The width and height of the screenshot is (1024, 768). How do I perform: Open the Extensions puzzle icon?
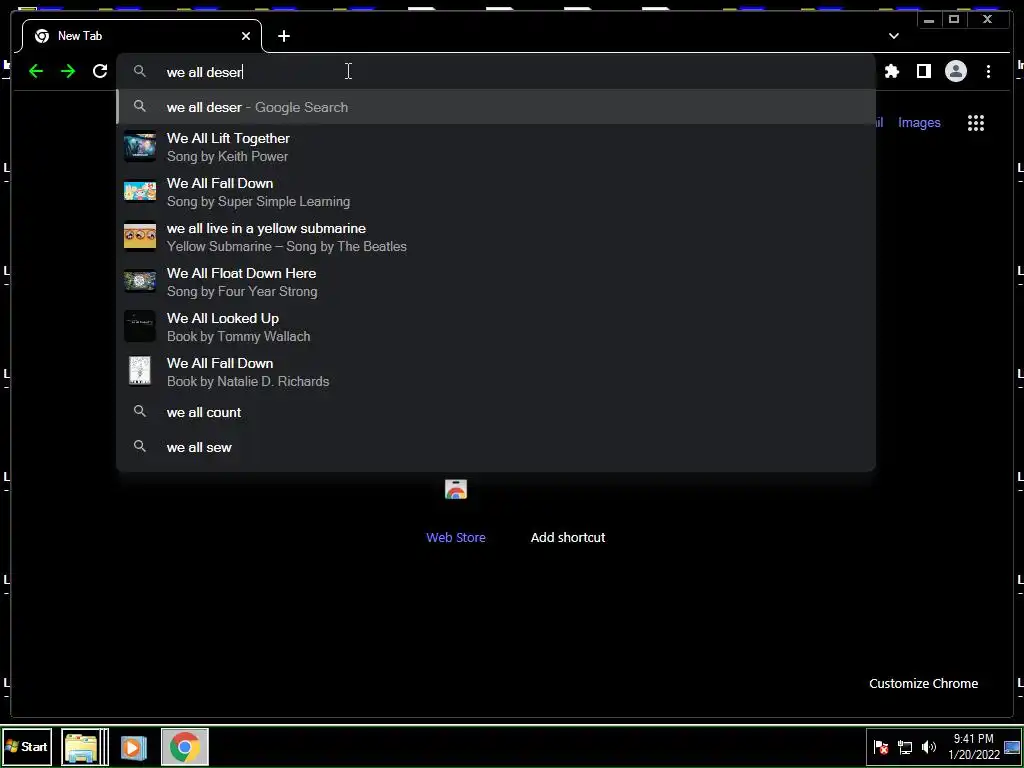891,71
